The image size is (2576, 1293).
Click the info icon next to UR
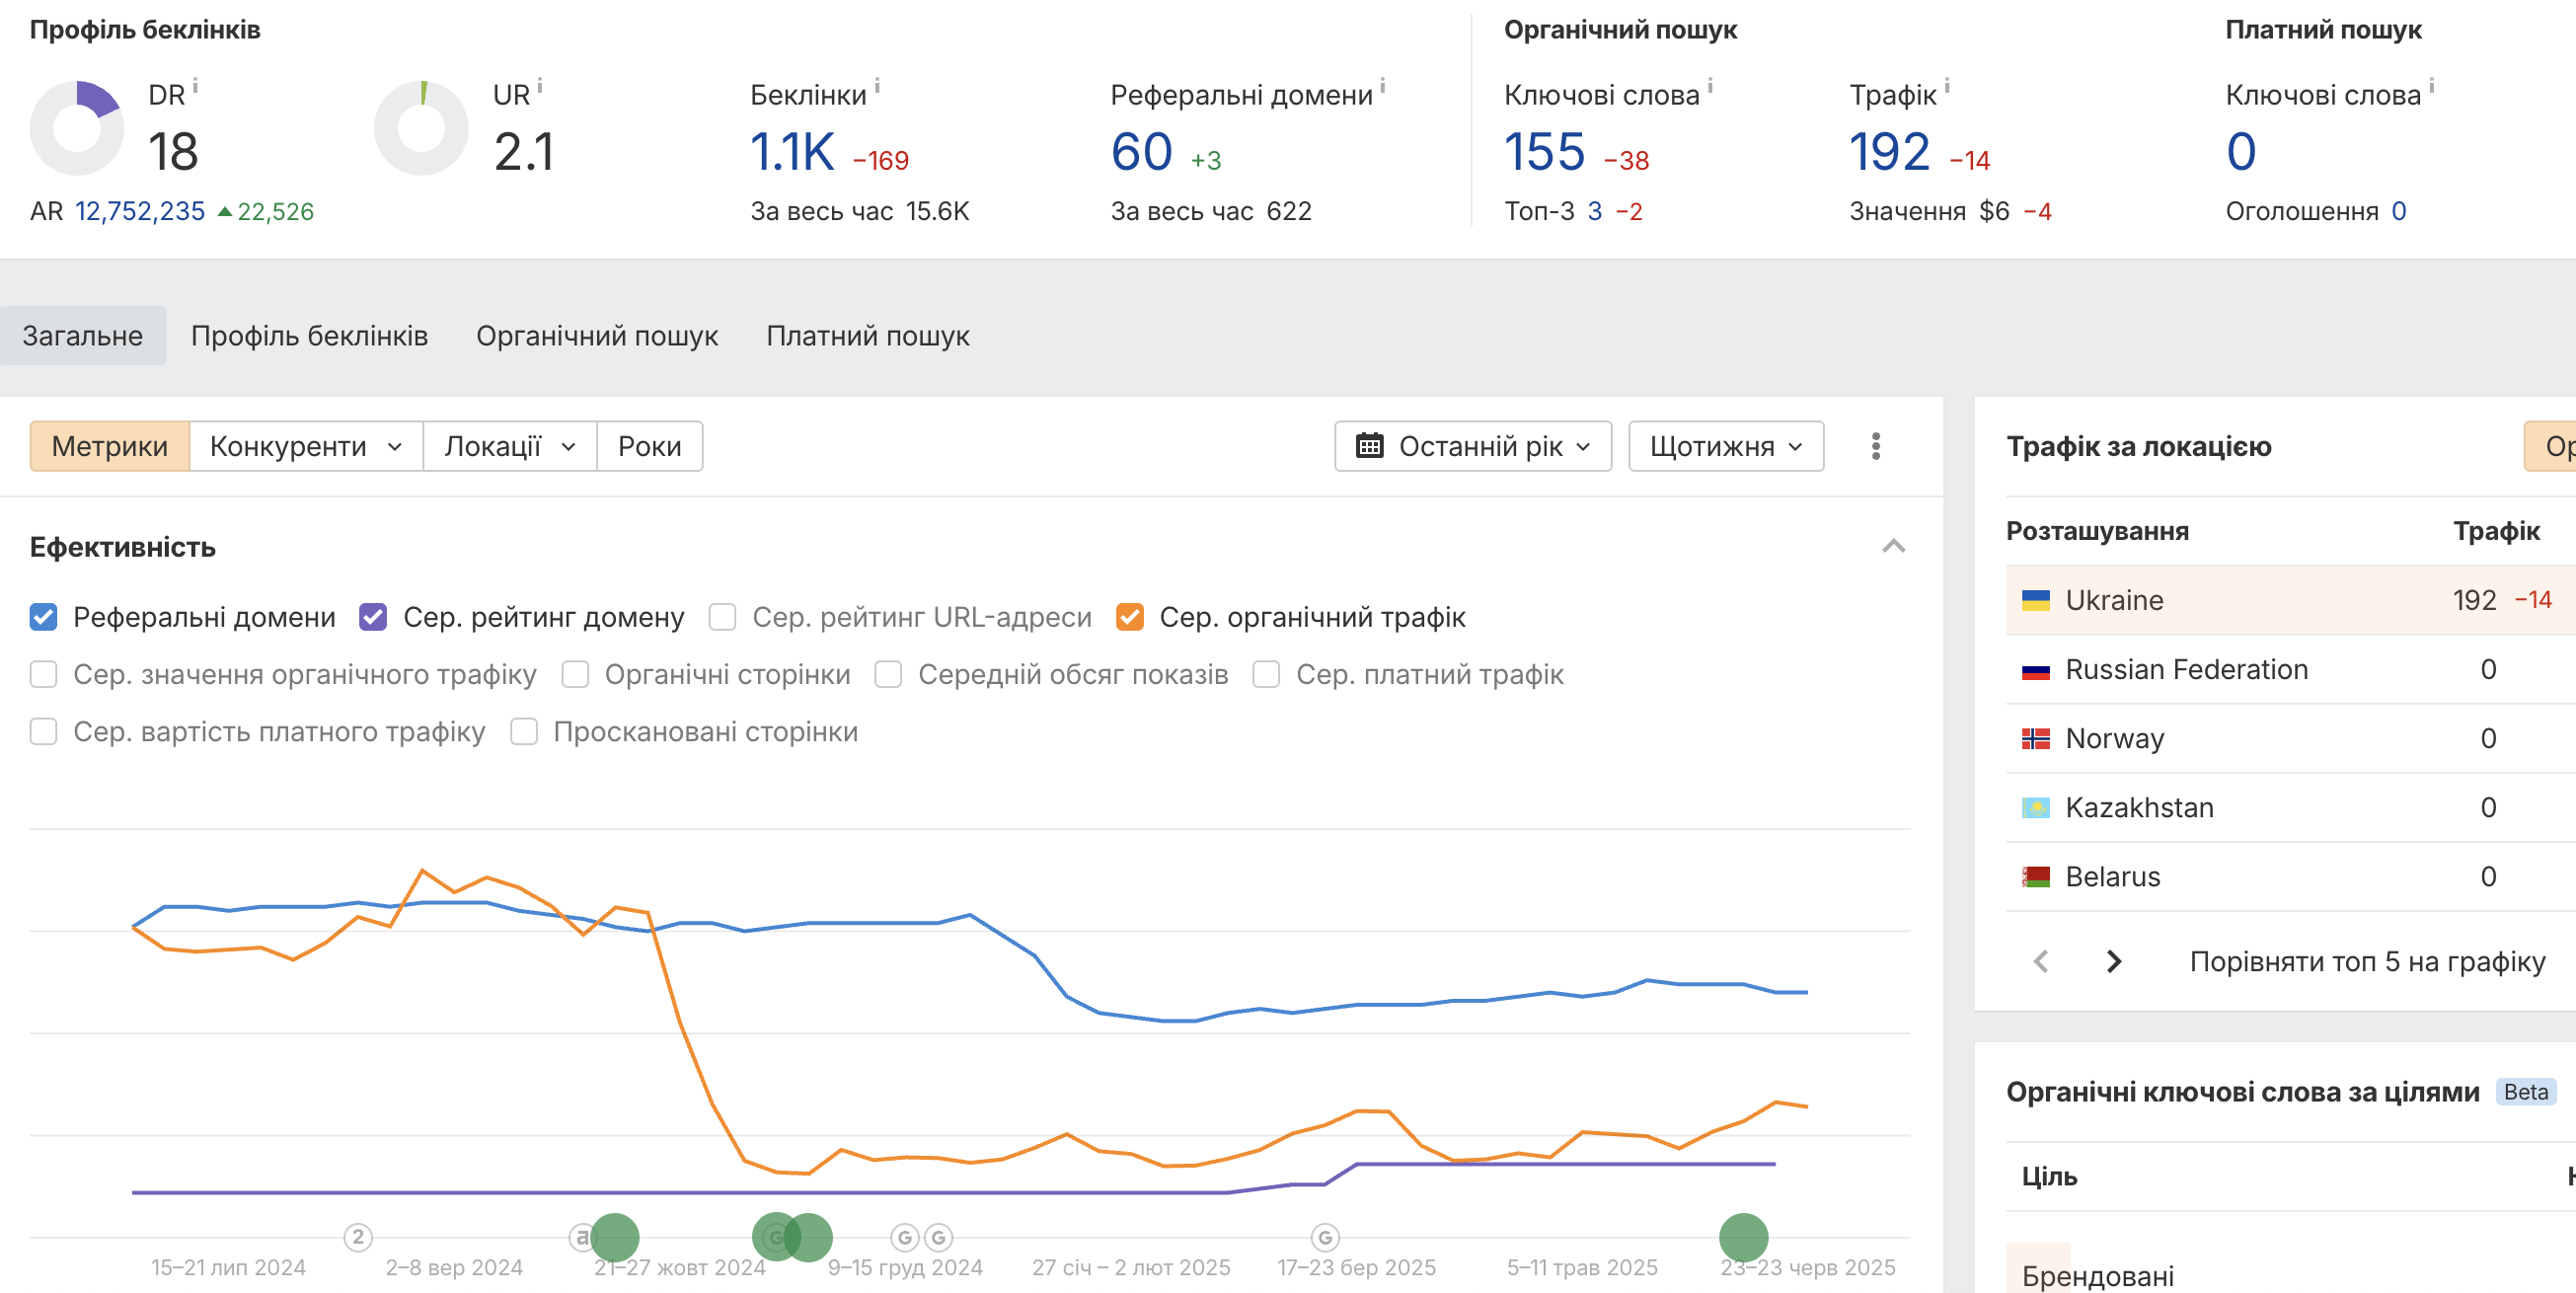click(x=540, y=86)
